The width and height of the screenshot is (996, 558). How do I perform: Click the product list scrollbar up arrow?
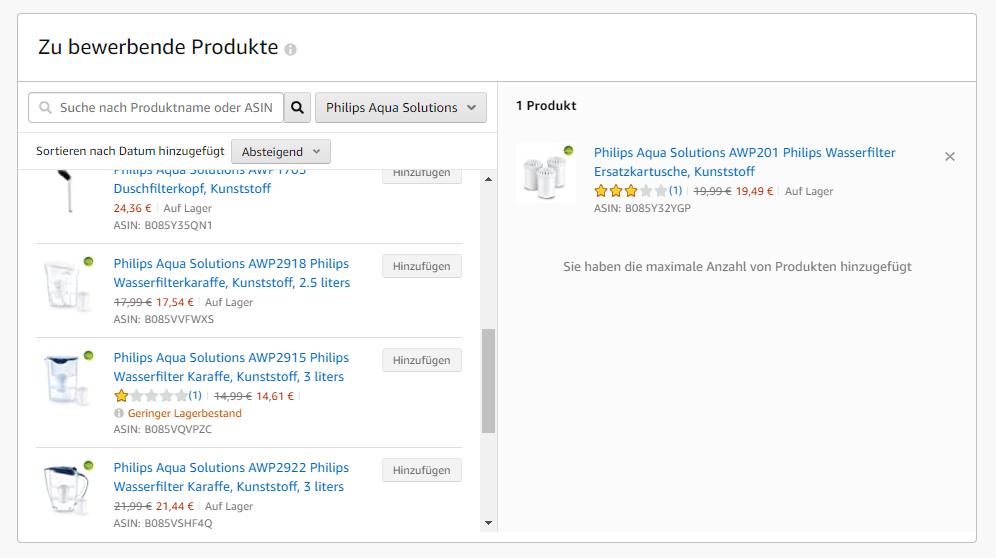coord(488,179)
